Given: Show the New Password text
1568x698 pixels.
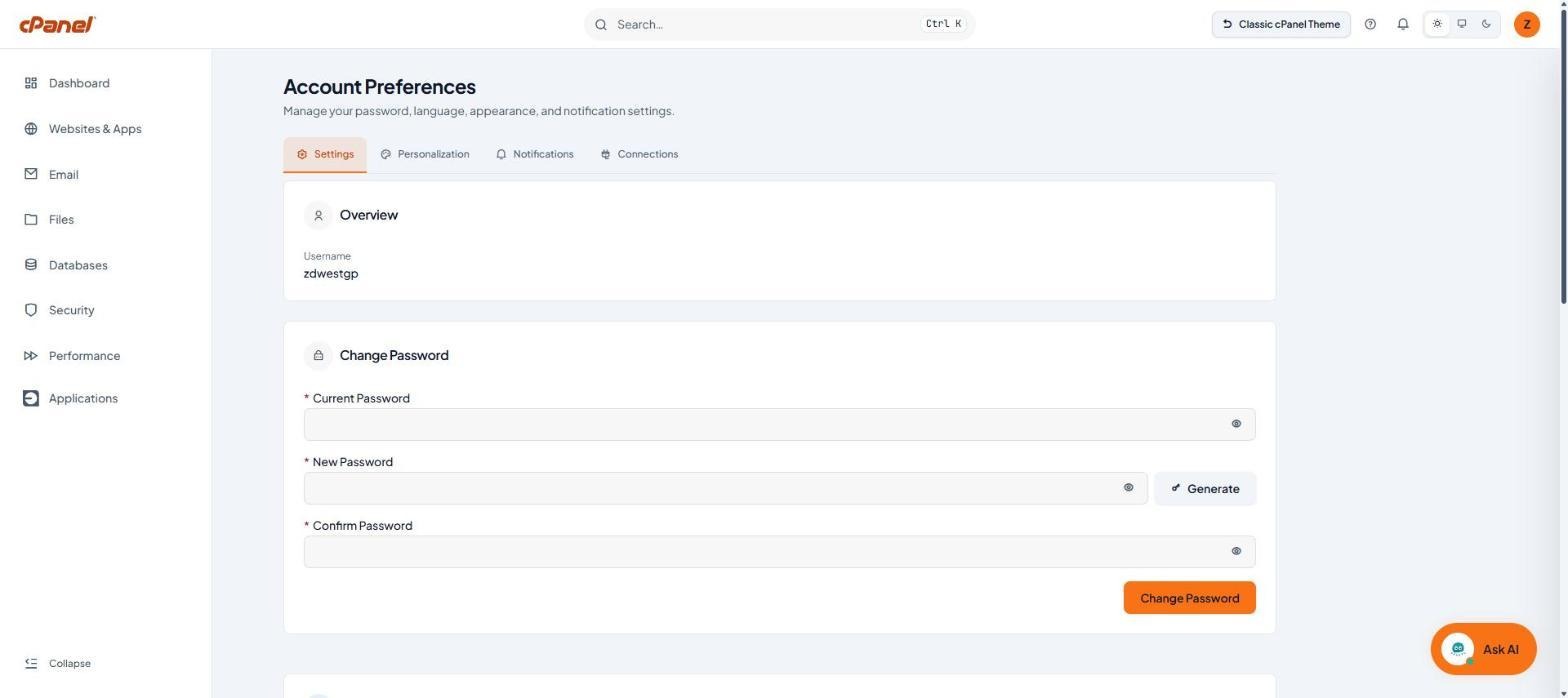Looking at the screenshot, I should 1128,488.
